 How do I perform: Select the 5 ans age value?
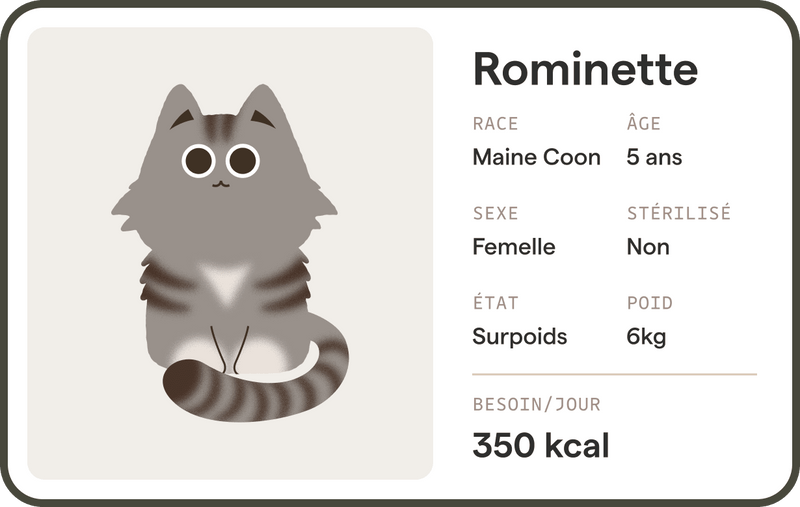[x=654, y=157]
